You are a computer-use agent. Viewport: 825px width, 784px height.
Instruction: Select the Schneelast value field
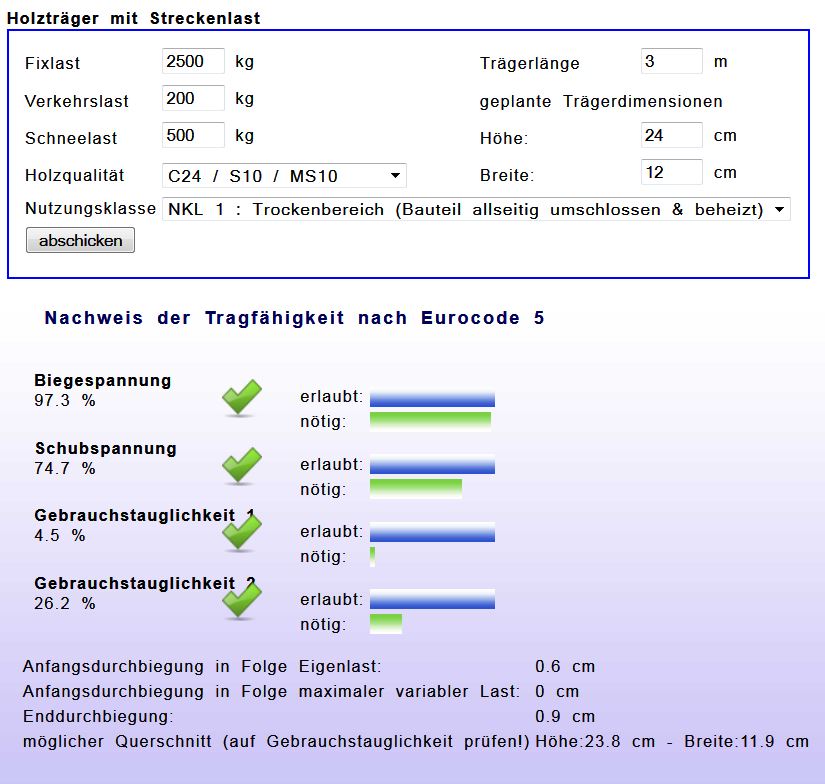click(x=193, y=135)
